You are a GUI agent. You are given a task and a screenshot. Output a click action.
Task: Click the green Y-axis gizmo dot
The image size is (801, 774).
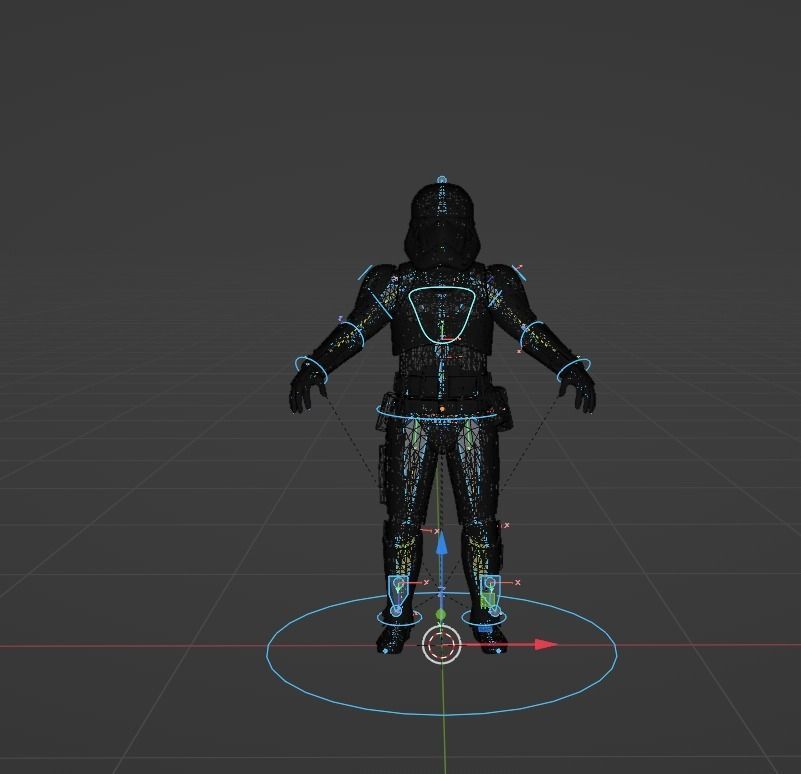point(441,614)
